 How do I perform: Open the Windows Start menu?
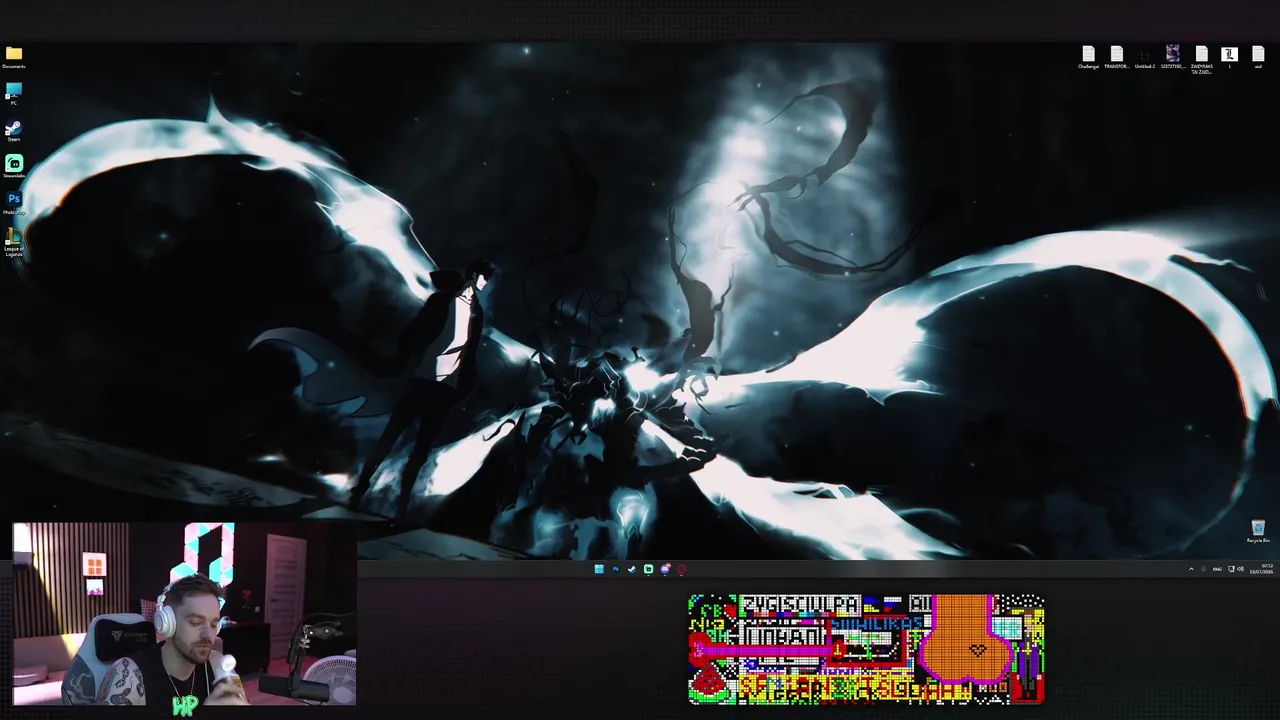[x=599, y=569]
